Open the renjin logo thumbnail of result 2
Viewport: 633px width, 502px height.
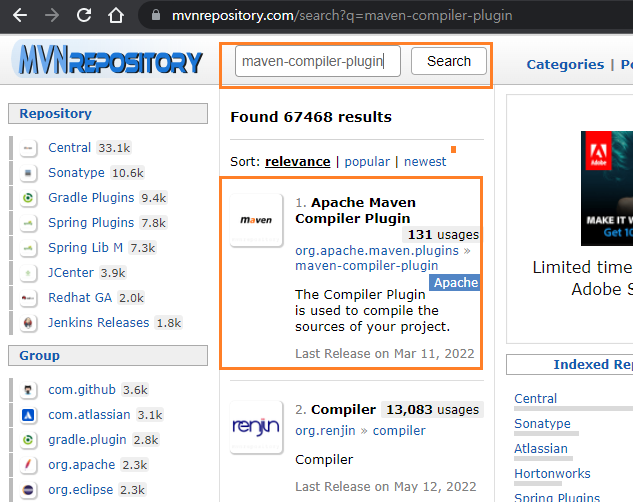[256, 427]
